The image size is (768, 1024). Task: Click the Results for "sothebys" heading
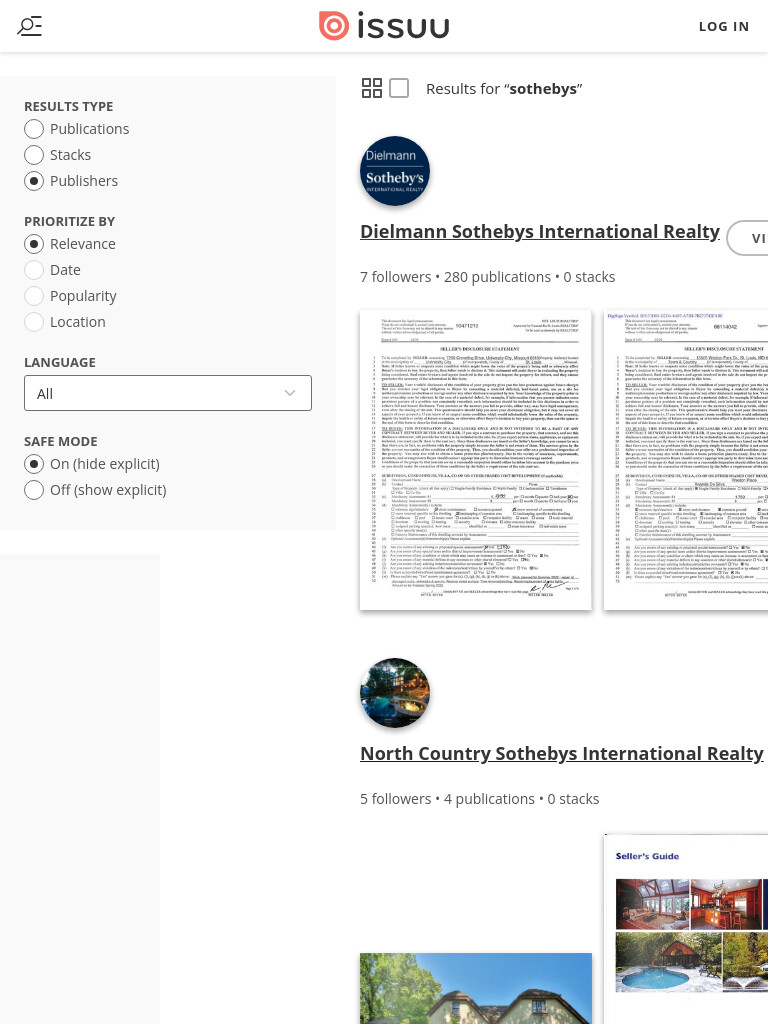[504, 89]
